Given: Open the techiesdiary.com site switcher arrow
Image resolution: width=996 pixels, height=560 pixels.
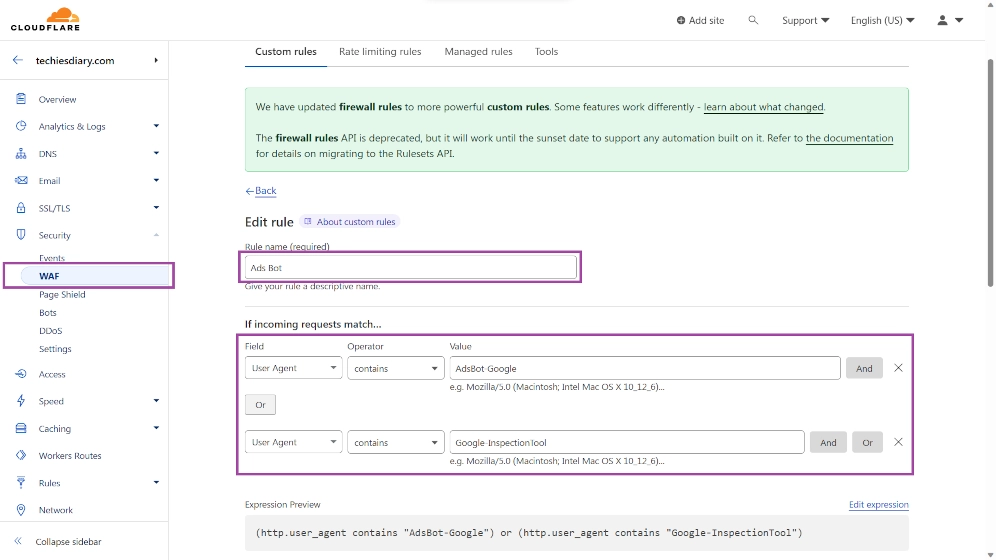Looking at the screenshot, I should [156, 60].
